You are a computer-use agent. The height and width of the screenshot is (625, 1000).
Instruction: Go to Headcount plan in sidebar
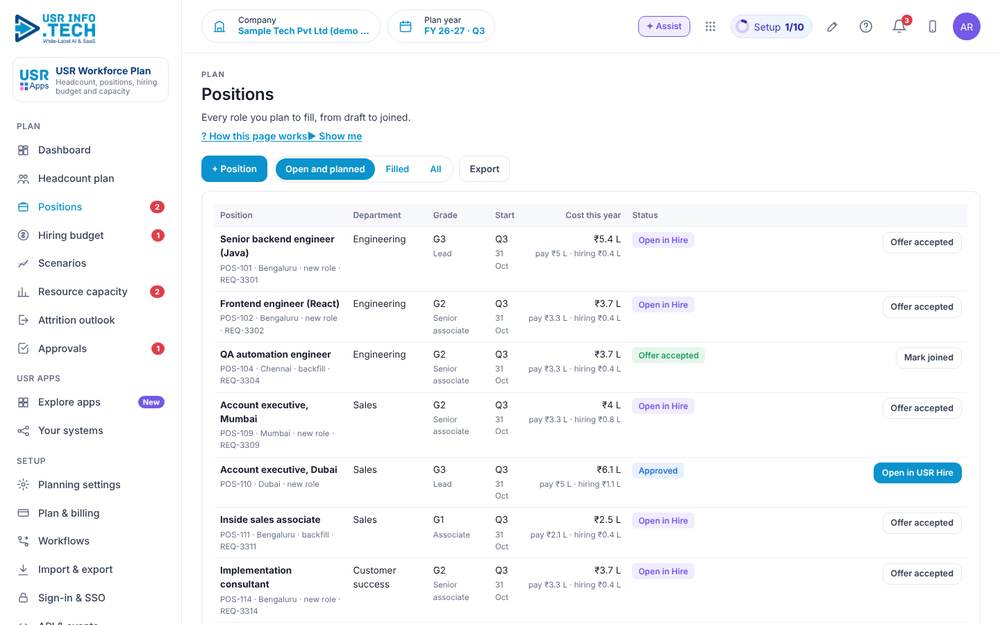click(x=91, y=179)
